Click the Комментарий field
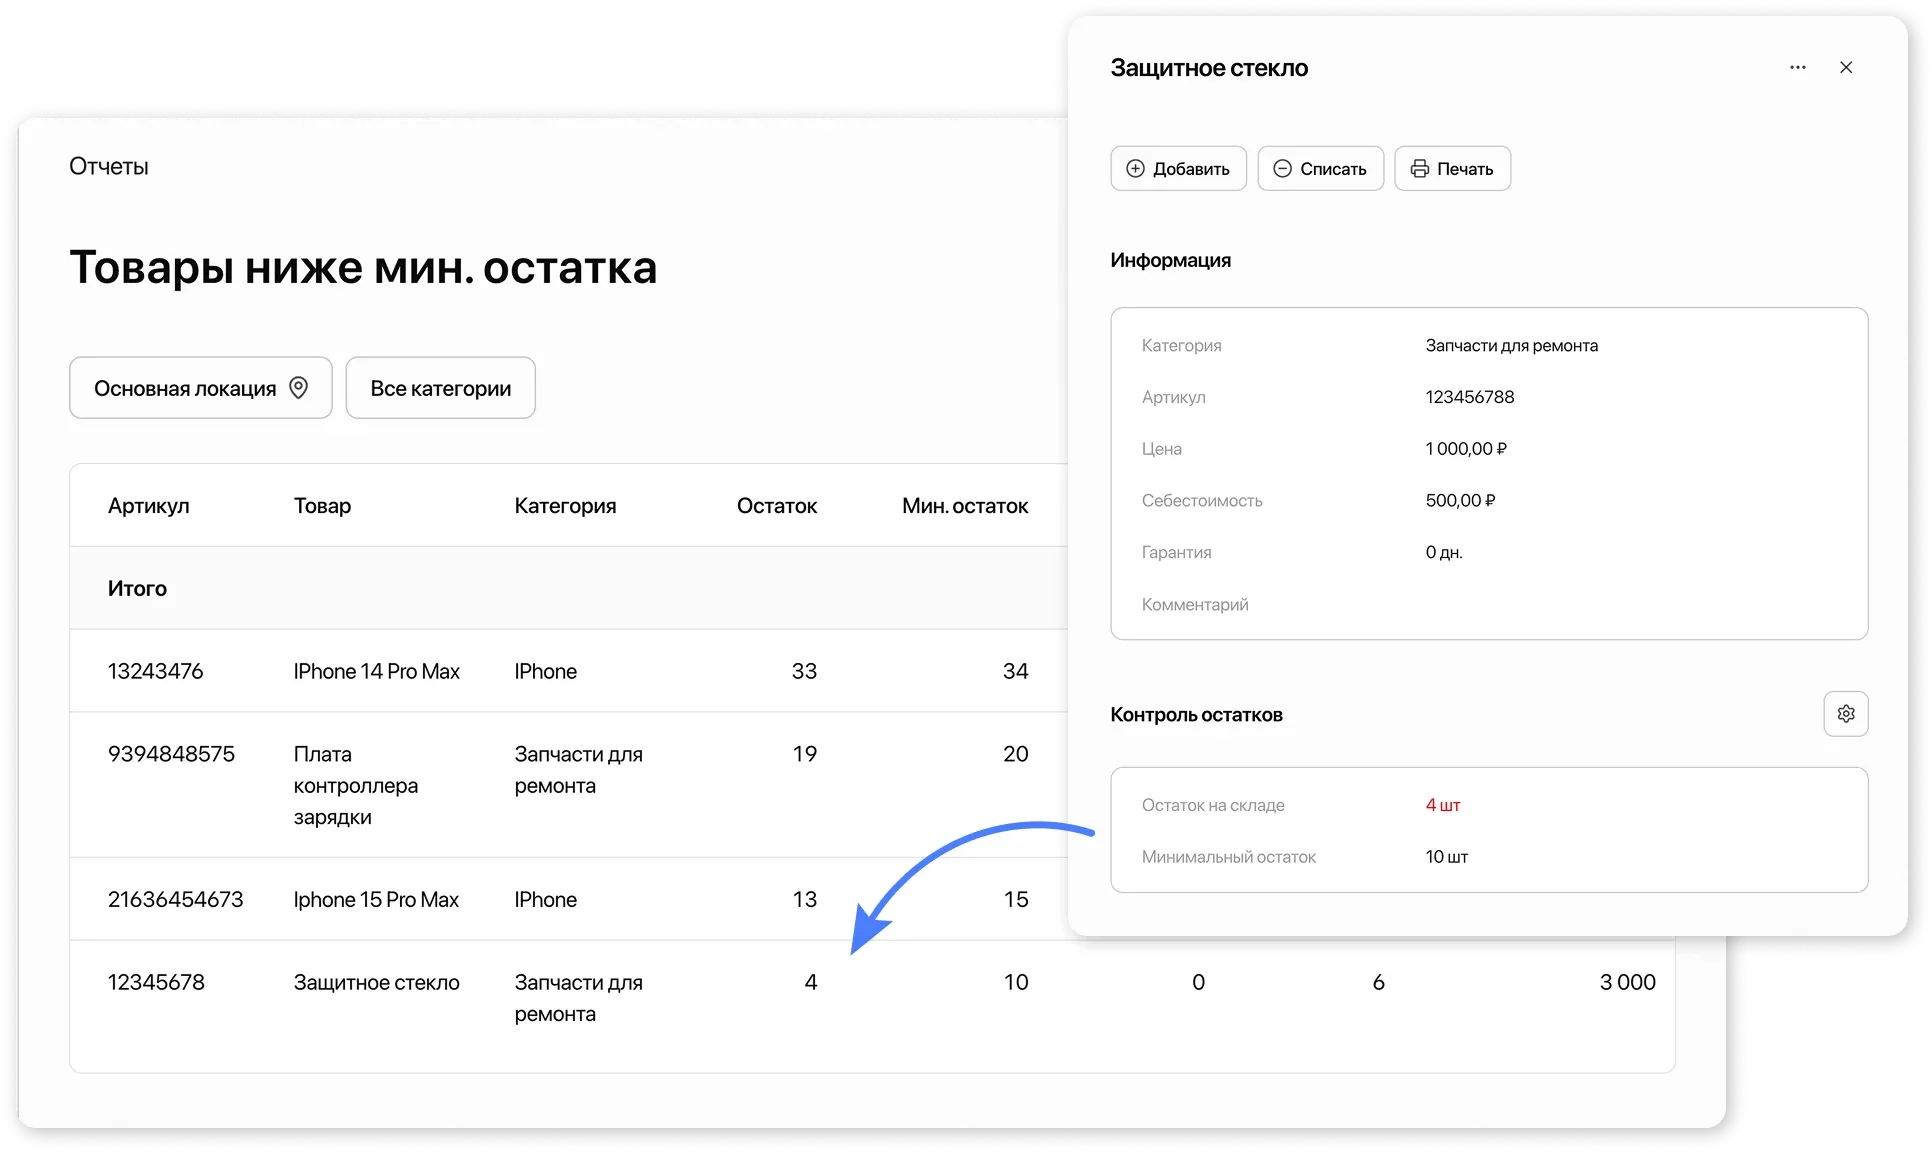 pyautogui.click(x=1194, y=604)
